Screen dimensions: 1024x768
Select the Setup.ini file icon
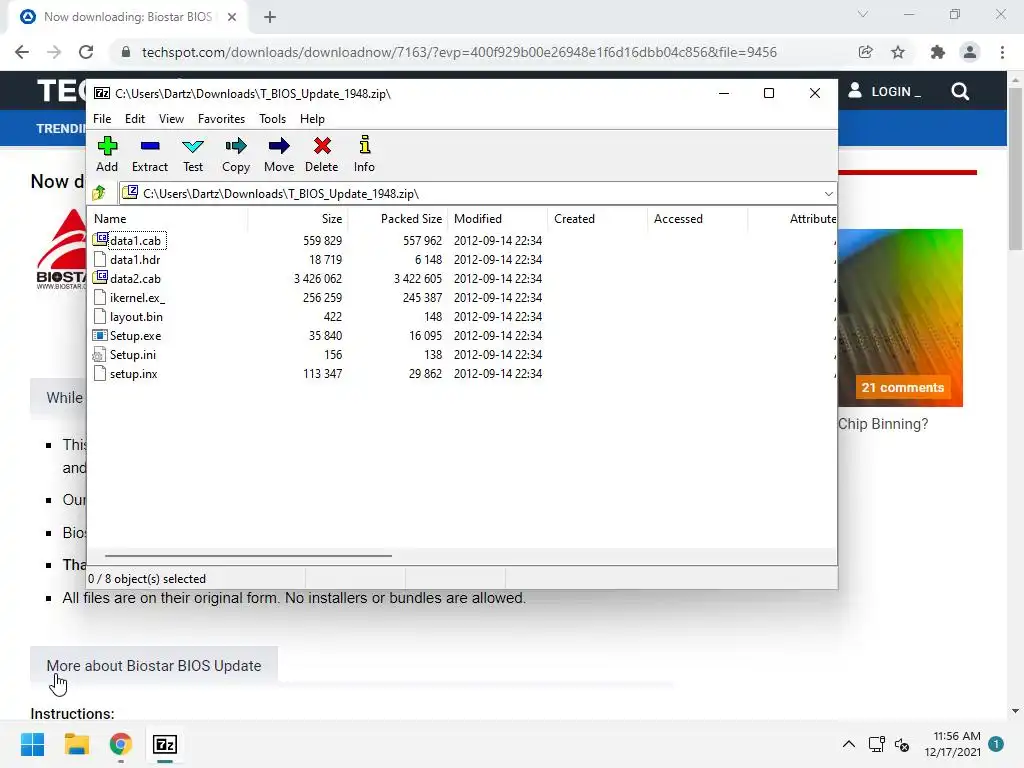click(100, 355)
